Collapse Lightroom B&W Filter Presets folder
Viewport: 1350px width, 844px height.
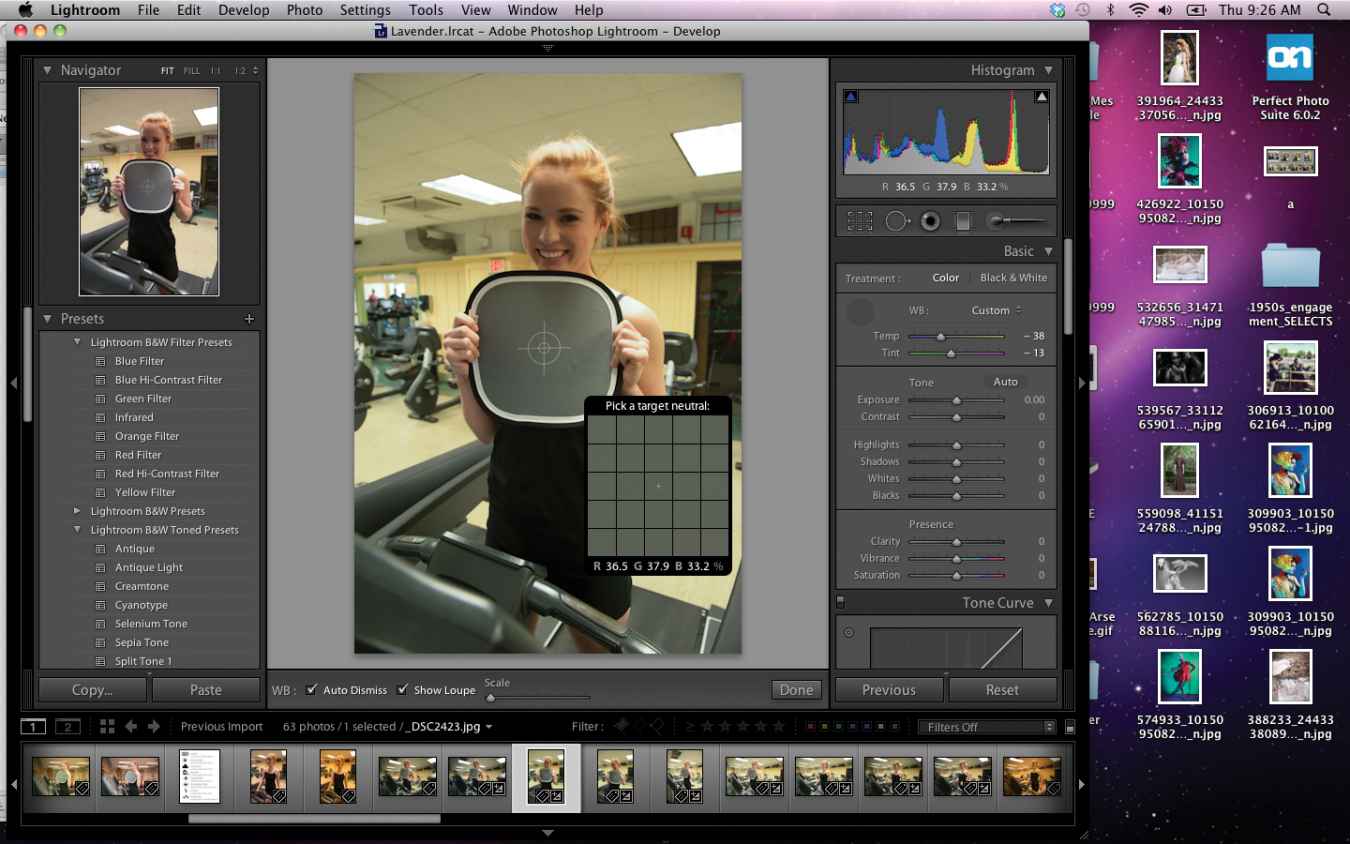(x=77, y=342)
